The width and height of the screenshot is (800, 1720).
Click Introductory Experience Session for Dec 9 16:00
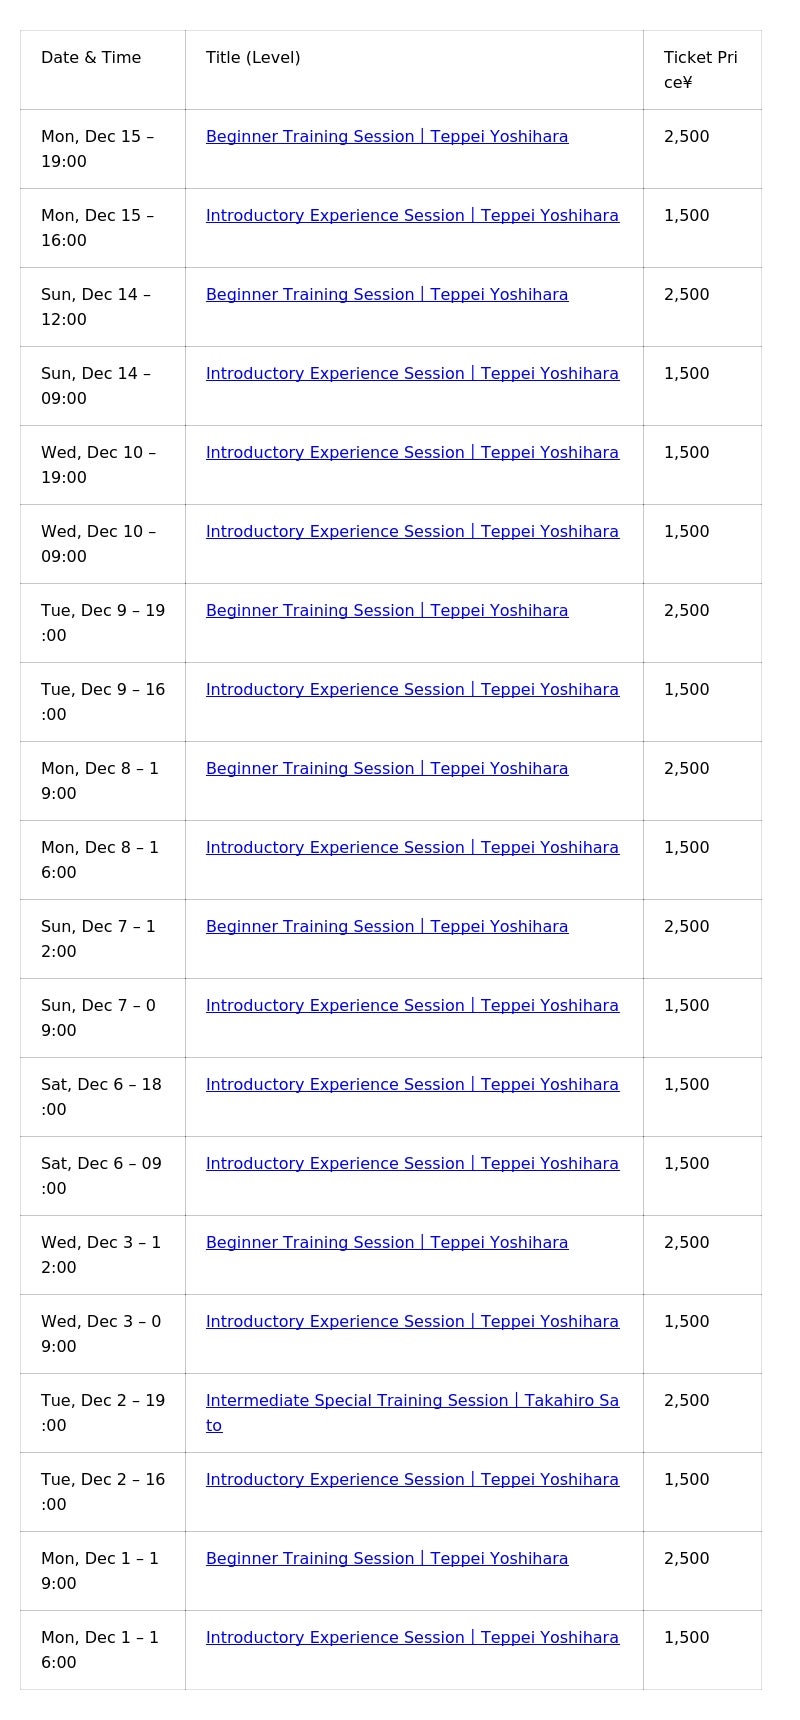(412, 690)
